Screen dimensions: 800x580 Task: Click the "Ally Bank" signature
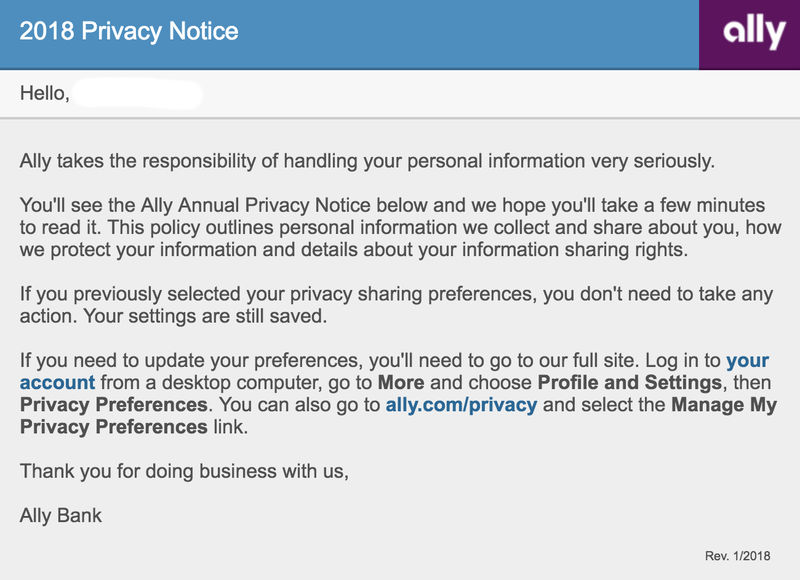click(x=61, y=516)
